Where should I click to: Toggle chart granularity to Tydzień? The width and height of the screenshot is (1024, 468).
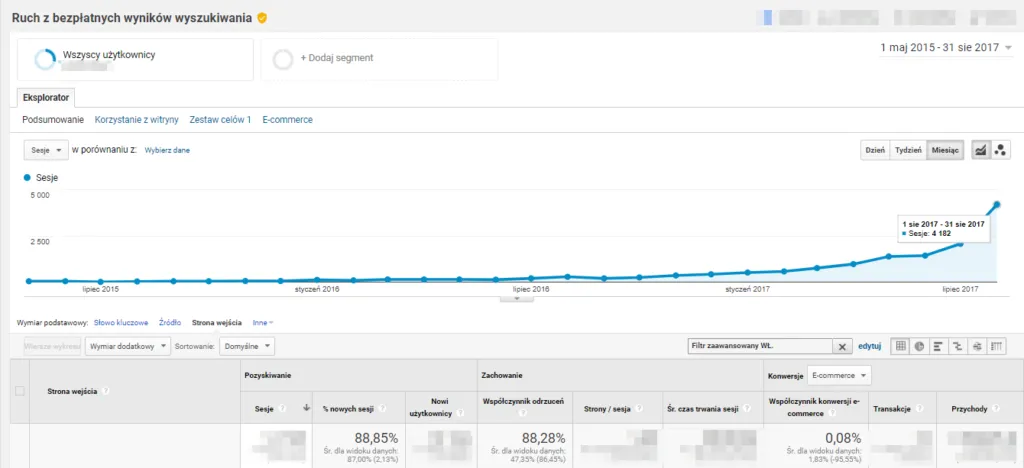[907, 150]
